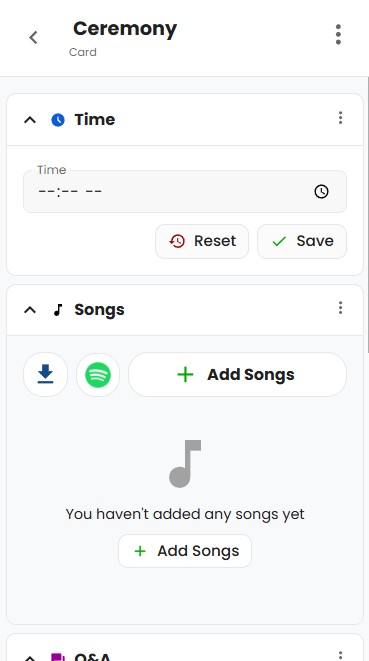Reset the time value
This screenshot has width=369, height=661.
tap(202, 241)
